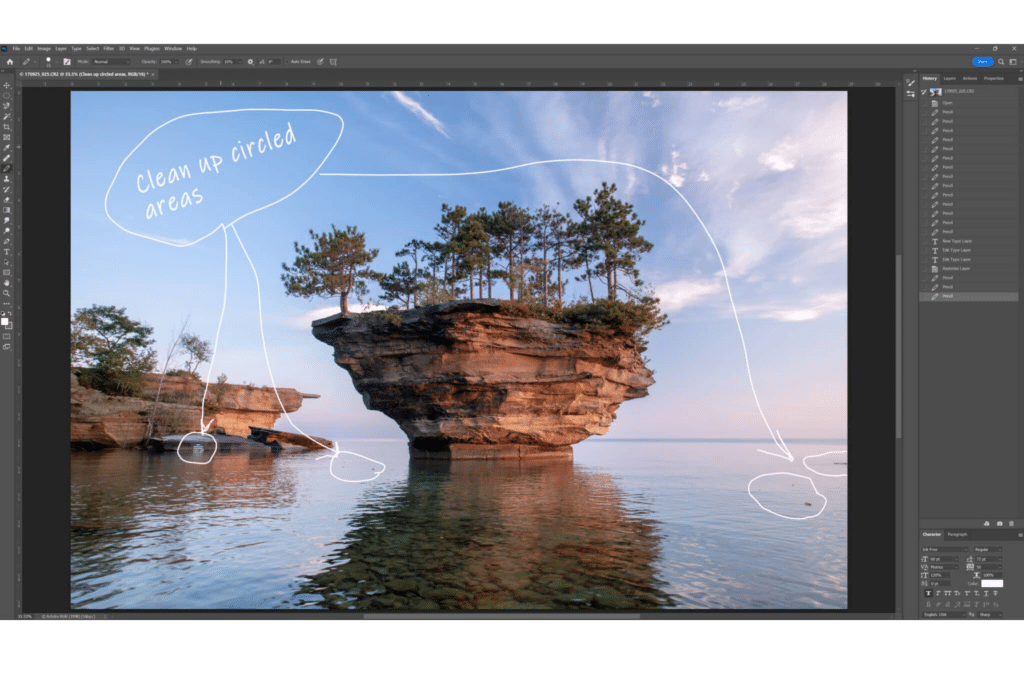Open the blending Mode dropdown
This screenshot has width=1024, height=682.
coord(110,61)
